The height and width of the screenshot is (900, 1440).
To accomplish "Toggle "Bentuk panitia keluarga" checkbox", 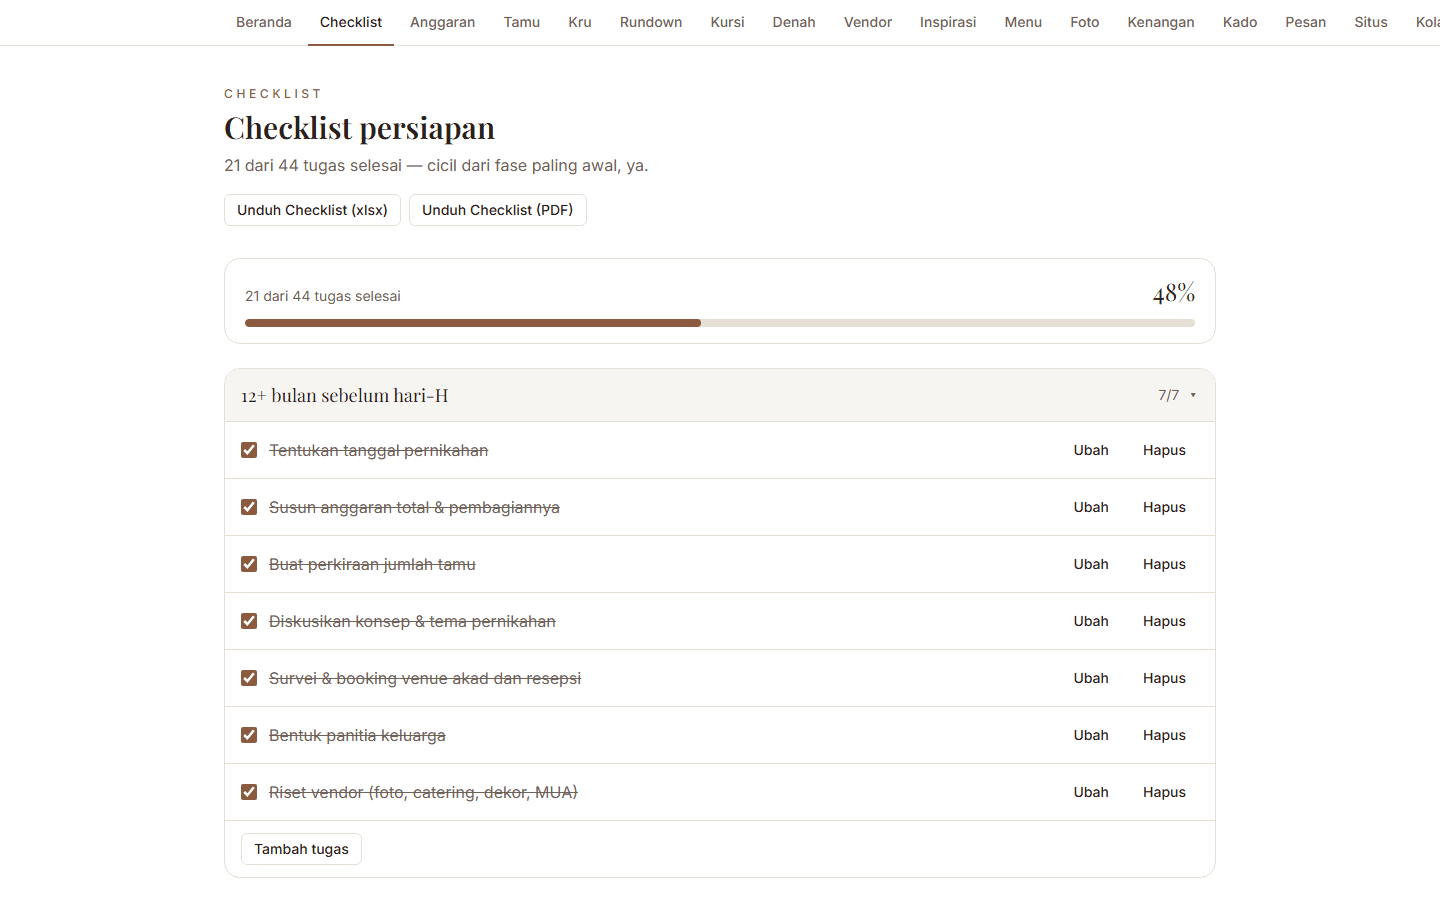I will pos(249,735).
